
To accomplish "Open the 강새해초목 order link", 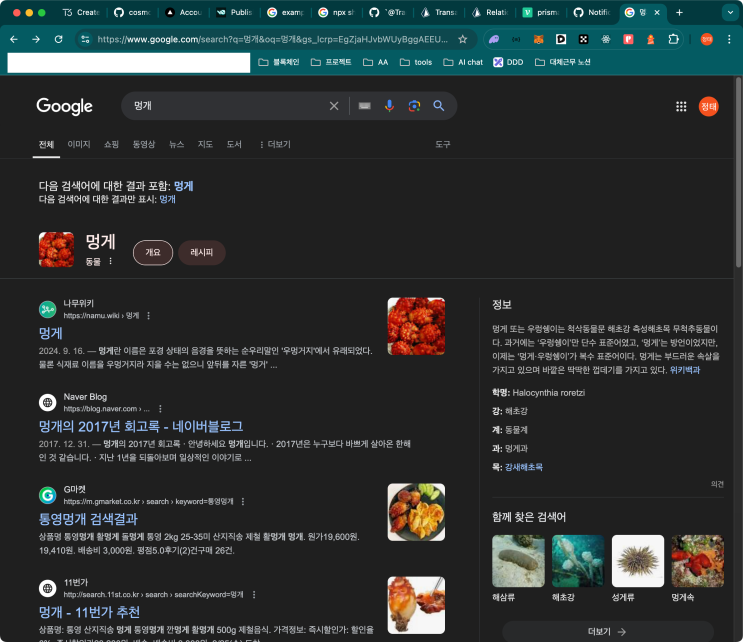I will tap(524, 467).
